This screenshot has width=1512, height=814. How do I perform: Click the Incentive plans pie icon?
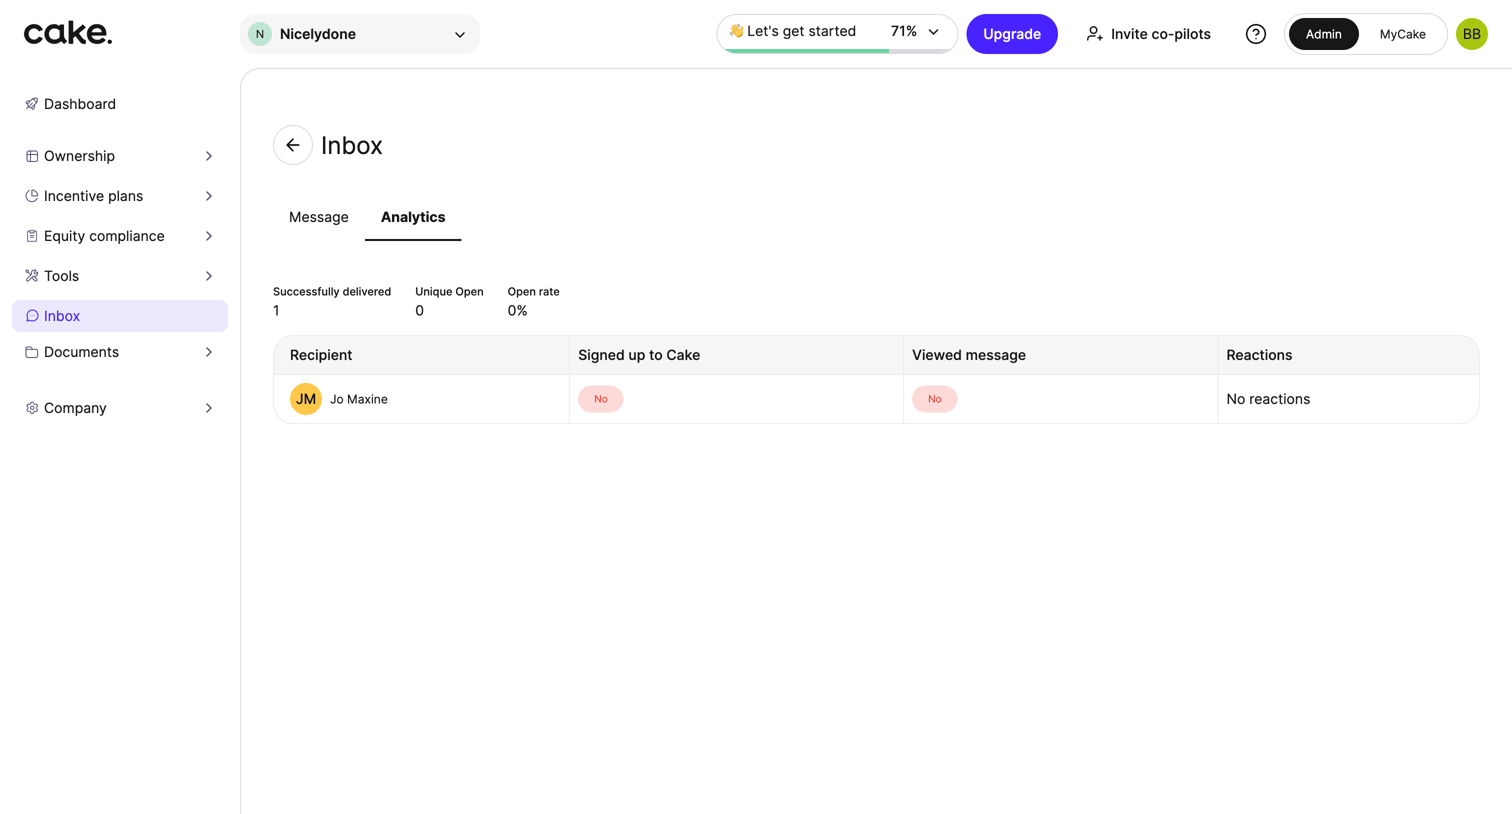(32, 196)
